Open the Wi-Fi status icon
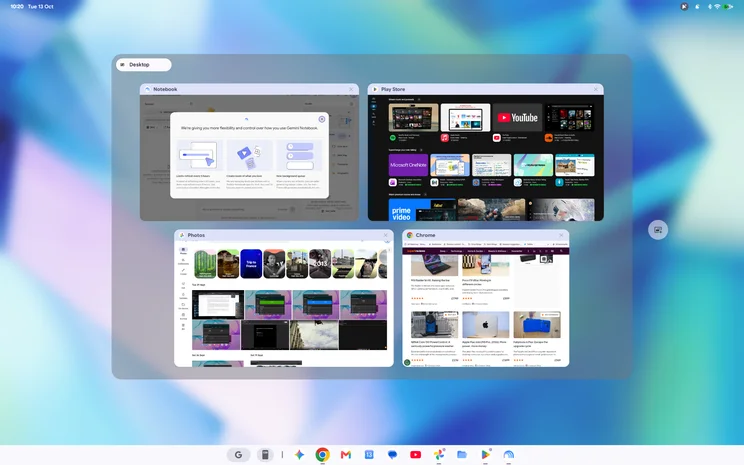This screenshot has height=465, width=744. pyautogui.click(x=717, y=7)
